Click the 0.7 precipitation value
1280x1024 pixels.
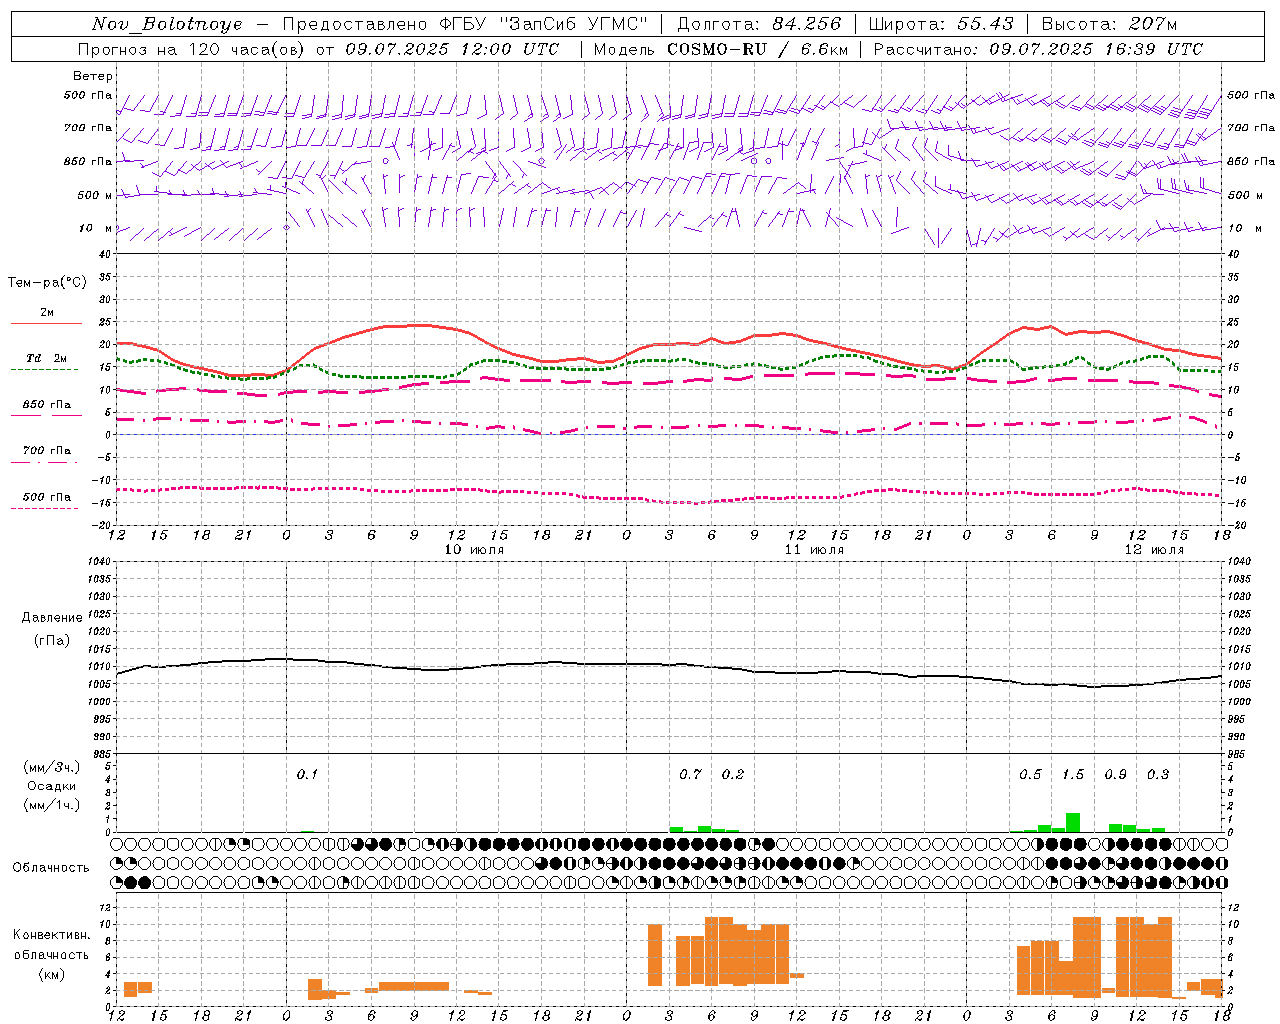[x=690, y=774]
